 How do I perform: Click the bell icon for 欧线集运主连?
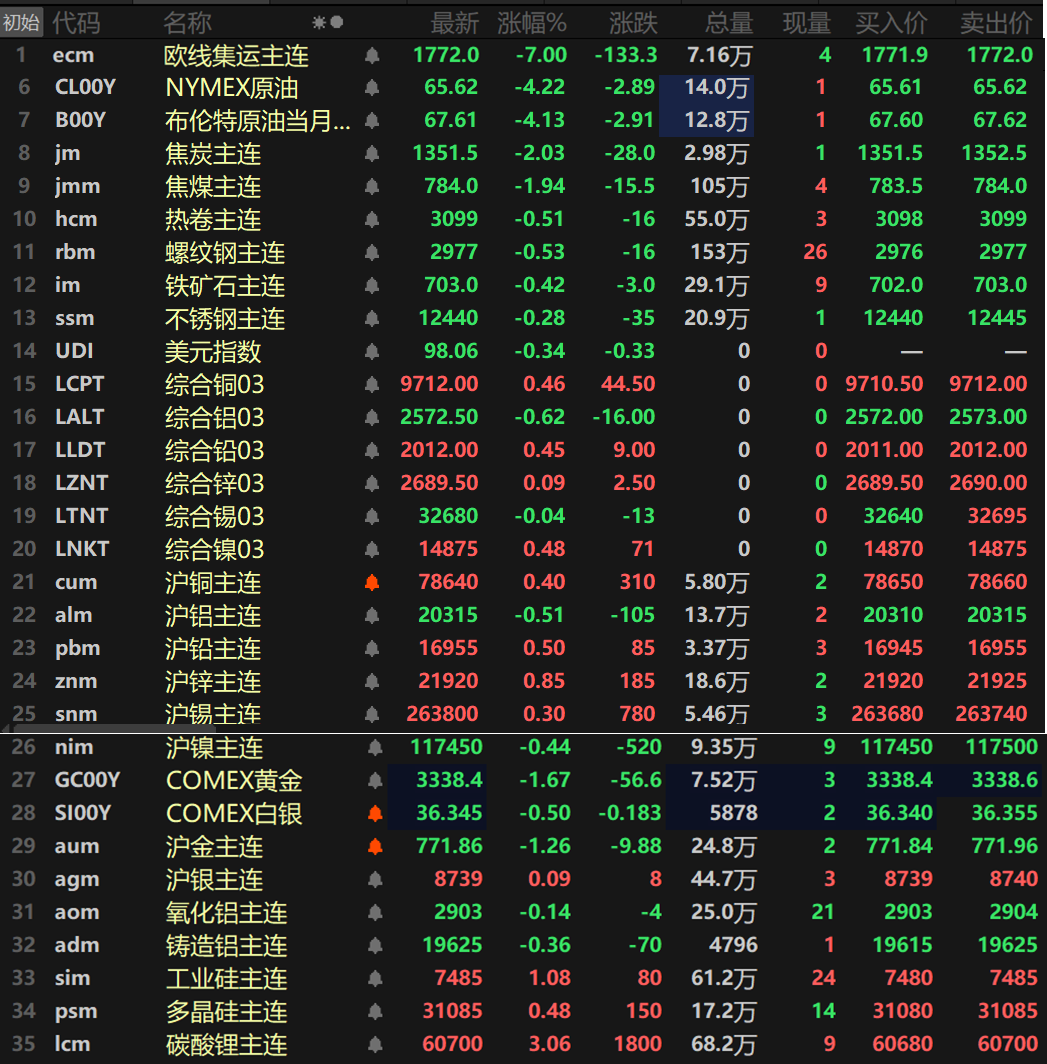[x=372, y=55]
